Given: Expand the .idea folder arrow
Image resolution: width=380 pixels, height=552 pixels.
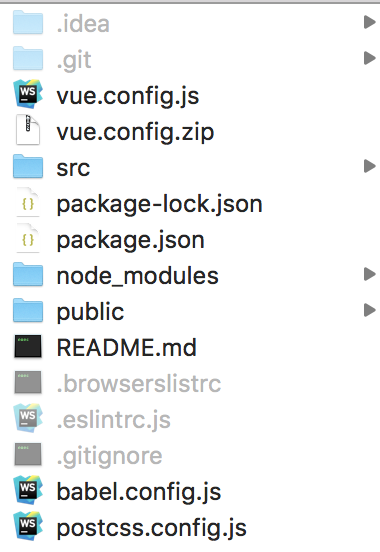Looking at the screenshot, I should [369, 22].
